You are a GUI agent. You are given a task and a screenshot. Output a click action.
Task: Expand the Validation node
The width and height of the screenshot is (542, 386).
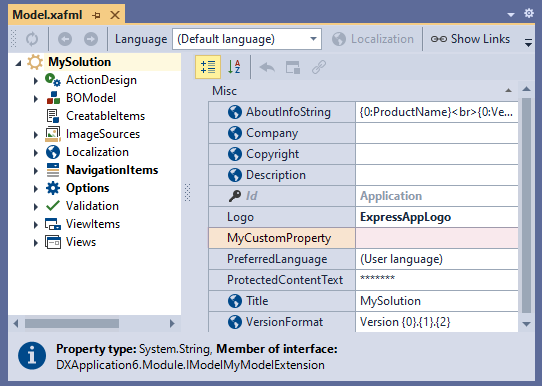tap(36, 206)
